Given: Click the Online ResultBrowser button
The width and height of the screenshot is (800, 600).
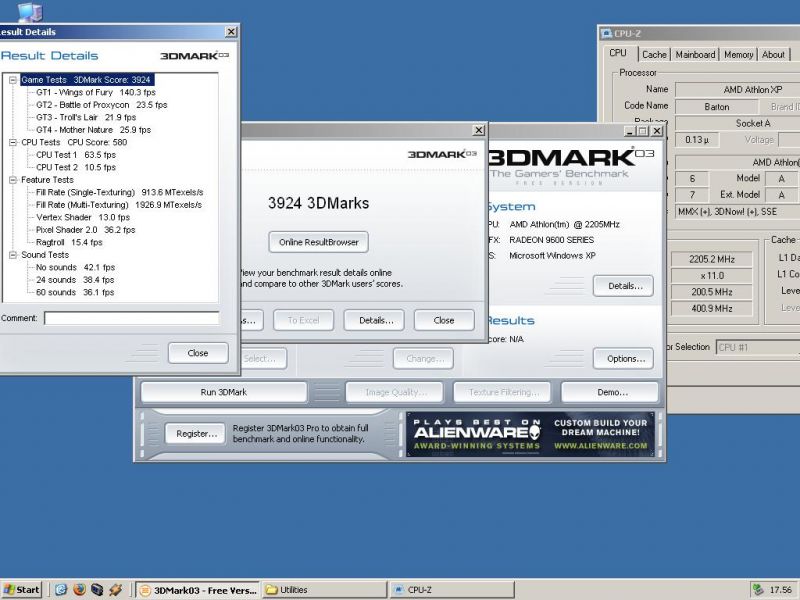Looking at the screenshot, I should click(318, 242).
